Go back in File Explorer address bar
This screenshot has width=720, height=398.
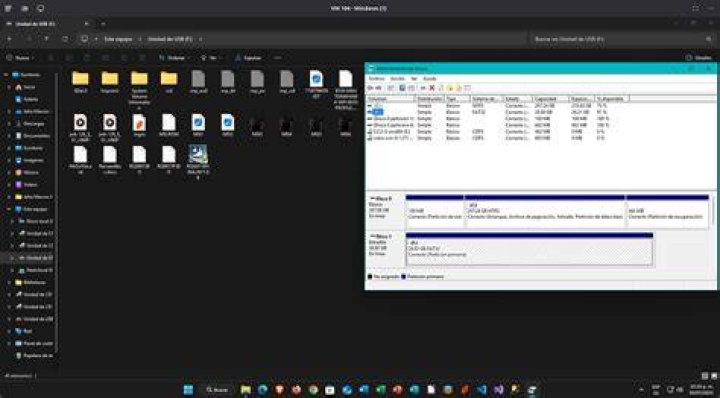tap(9, 39)
